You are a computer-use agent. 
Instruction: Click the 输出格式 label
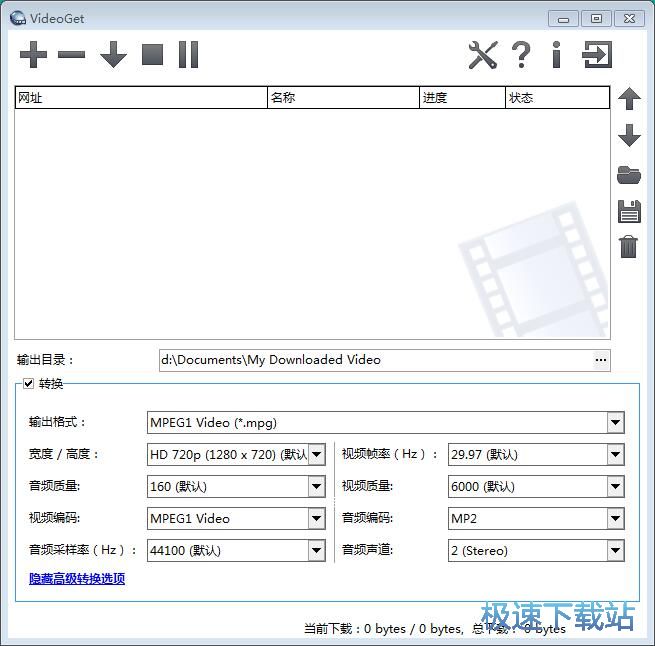click(57, 422)
